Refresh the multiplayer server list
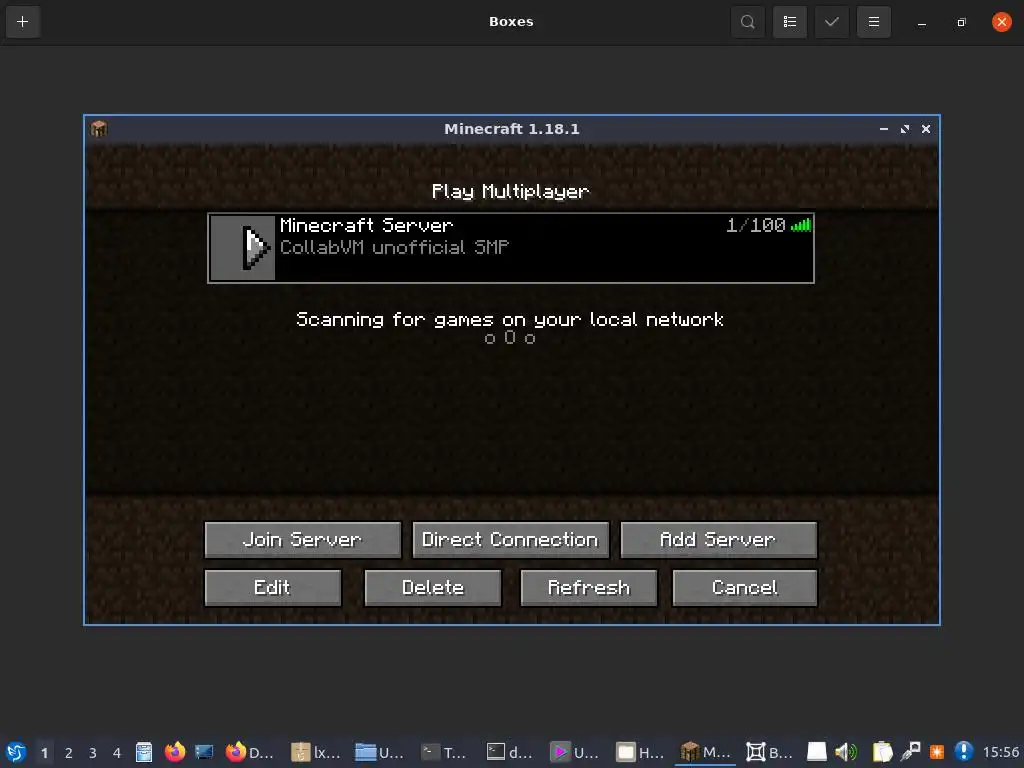1024x768 pixels. tap(588, 588)
